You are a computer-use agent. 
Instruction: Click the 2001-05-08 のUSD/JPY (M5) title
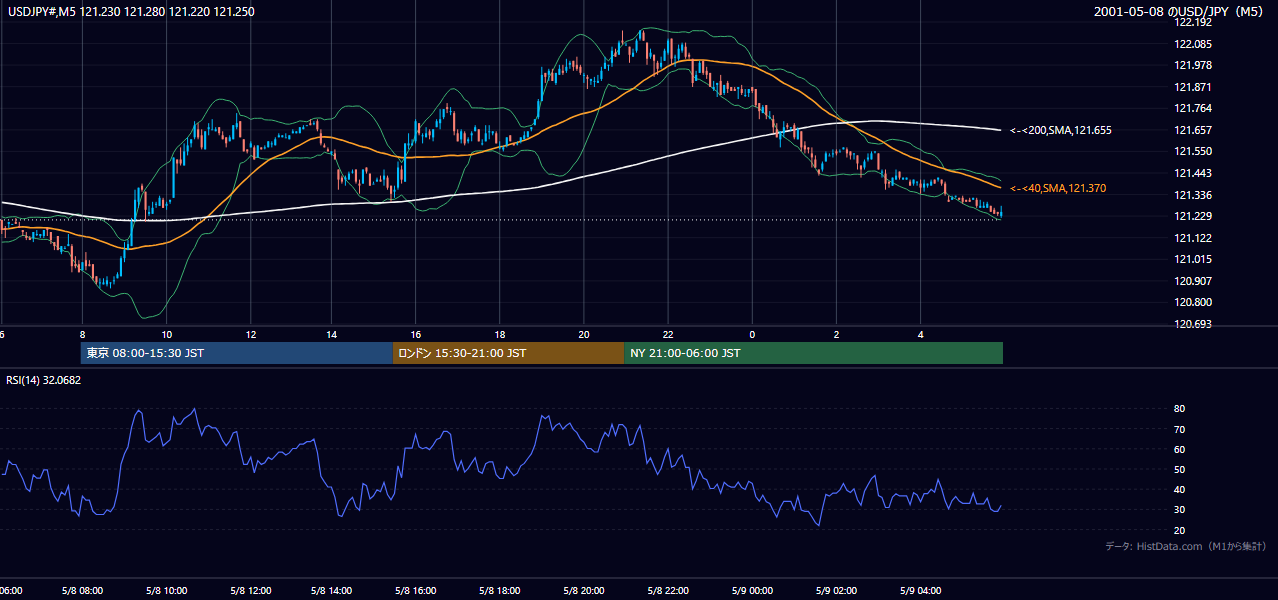(x=1181, y=12)
